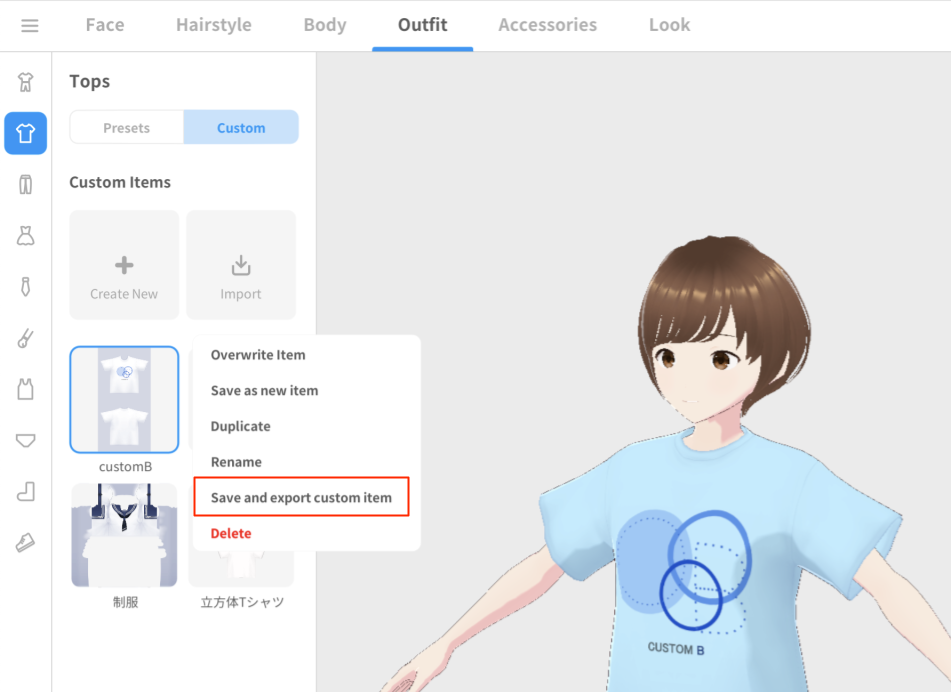Click the Import button

coord(241,265)
